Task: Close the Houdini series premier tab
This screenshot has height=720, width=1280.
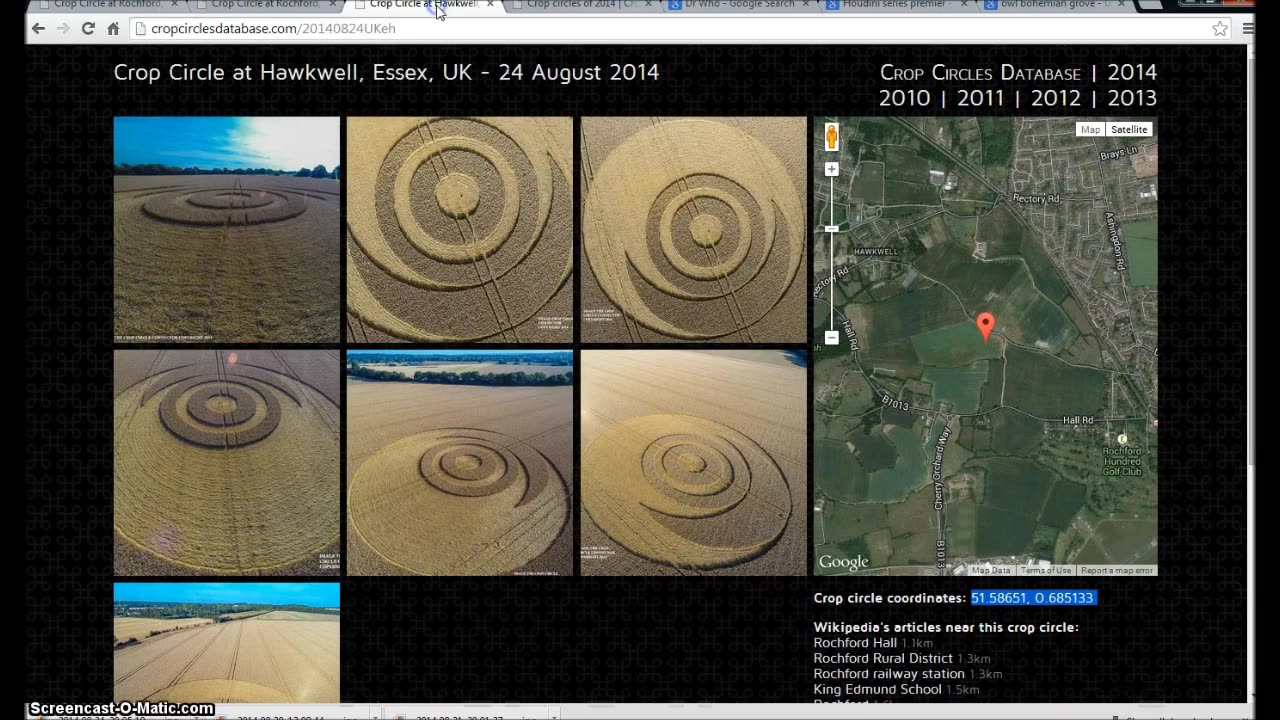Action: pyautogui.click(x=964, y=5)
